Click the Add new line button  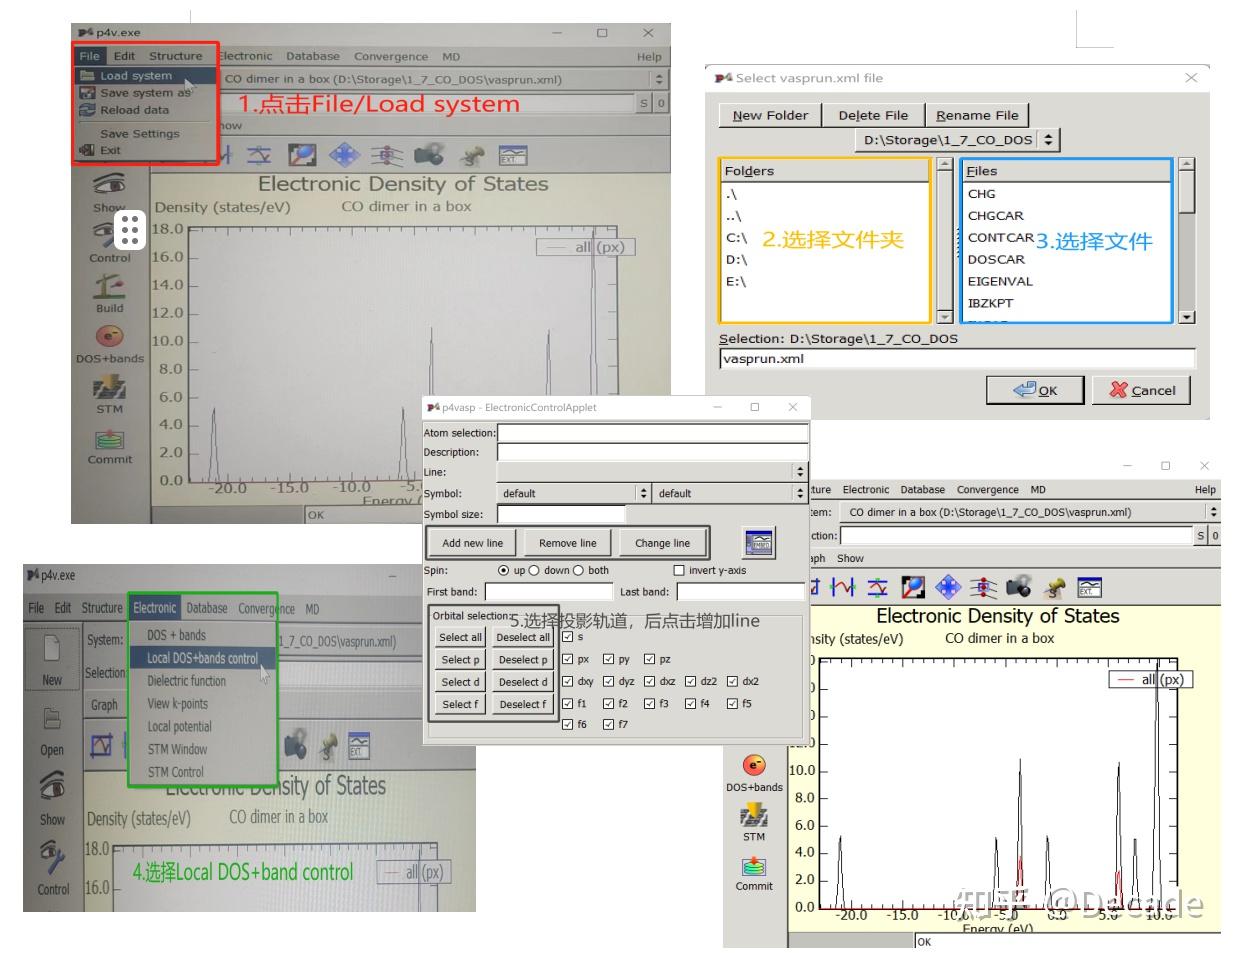point(473,543)
